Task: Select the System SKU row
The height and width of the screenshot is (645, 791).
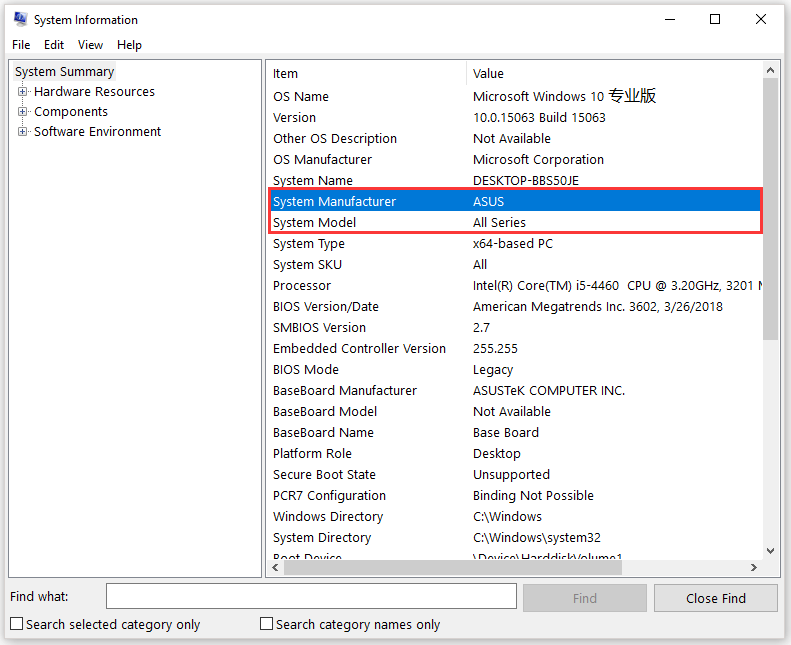Action: (515, 265)
